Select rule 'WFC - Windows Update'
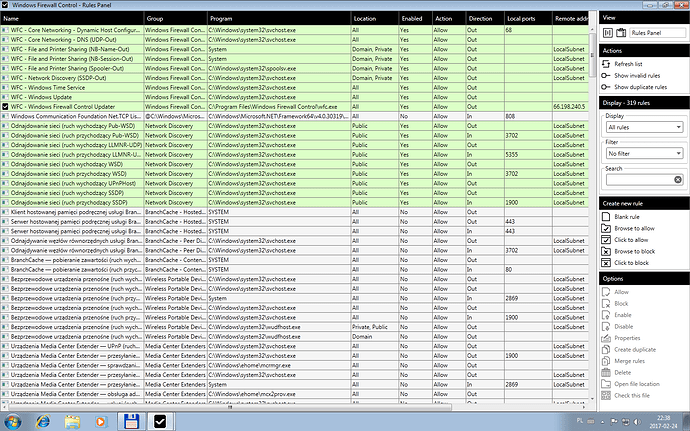Screen dimensions: 690x431 pyautogui.click(x=294, y=97)
